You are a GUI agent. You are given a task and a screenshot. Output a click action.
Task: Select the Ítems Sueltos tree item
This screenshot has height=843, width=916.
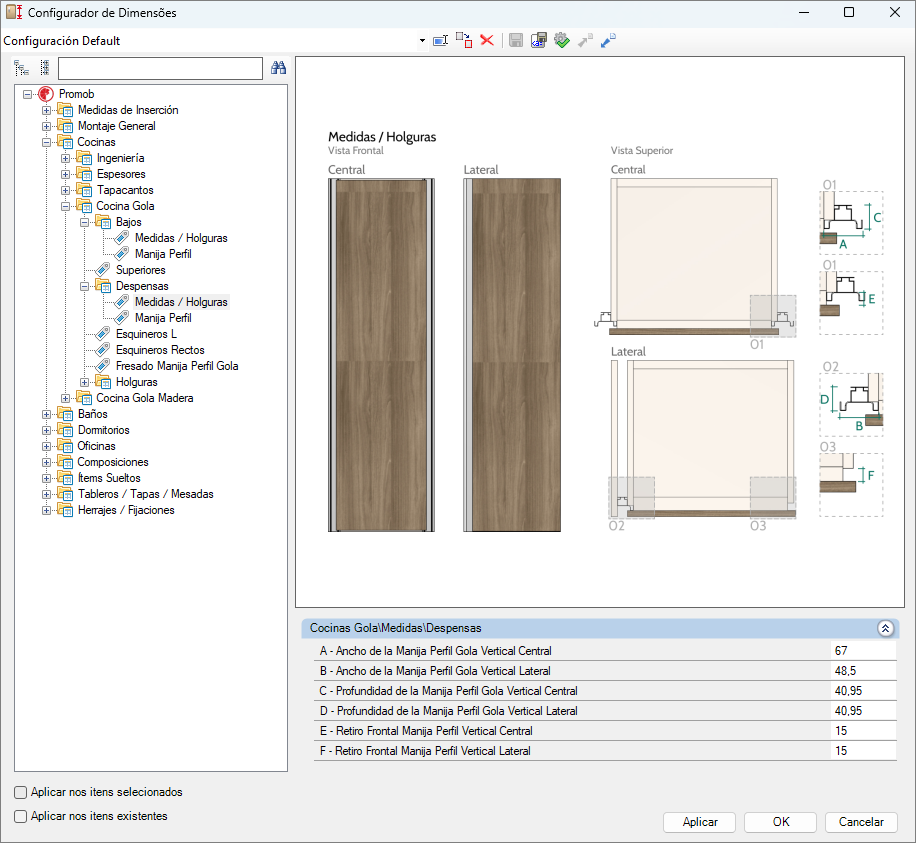pyautogui.click(x=109, y=478)
